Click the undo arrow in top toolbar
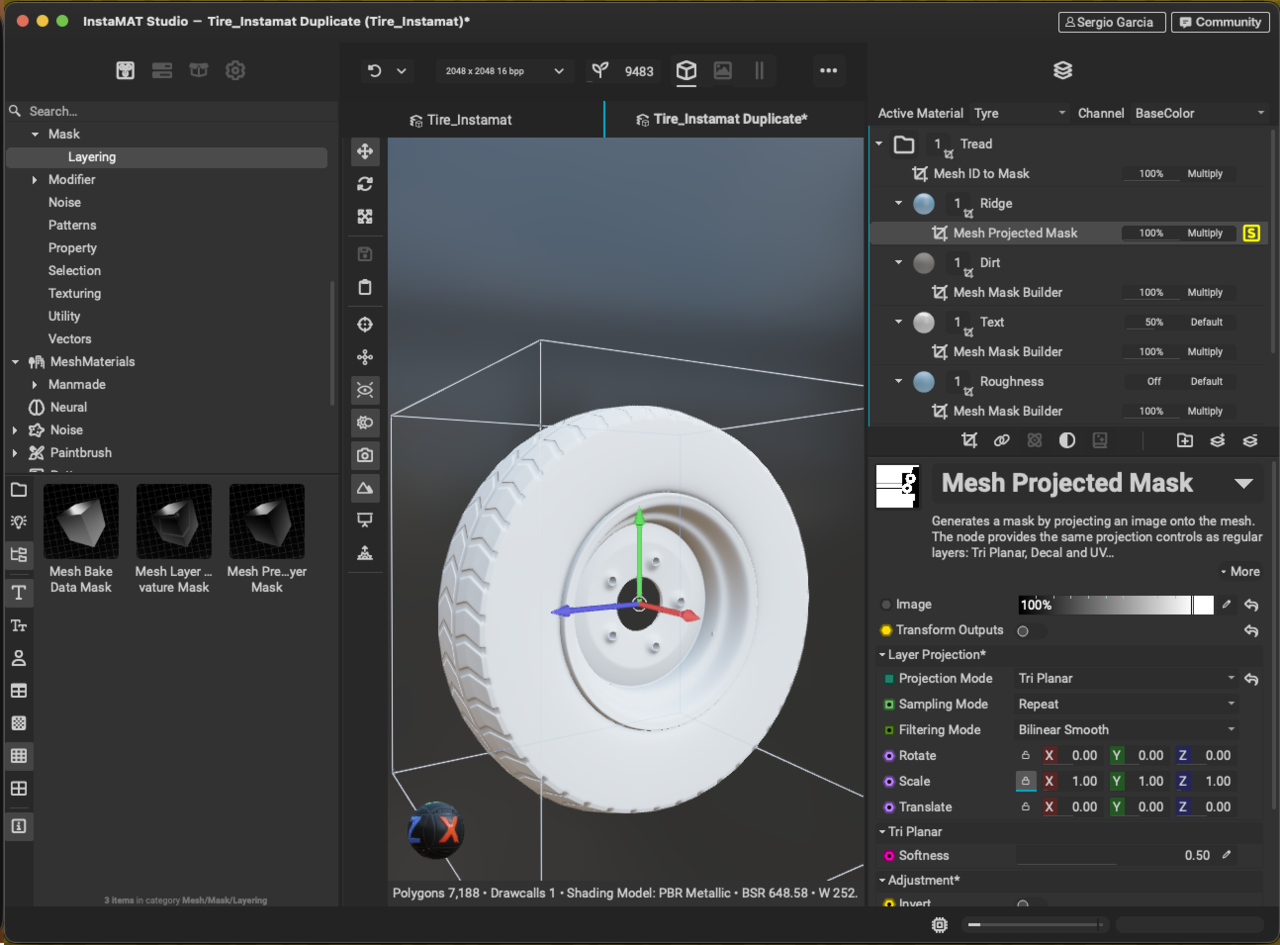Viewport: 1280px width, 945px height. [375, 71]
